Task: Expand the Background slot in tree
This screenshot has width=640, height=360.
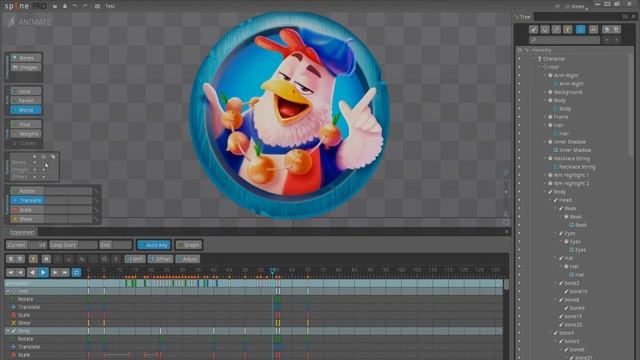Action: pos(545,92)
